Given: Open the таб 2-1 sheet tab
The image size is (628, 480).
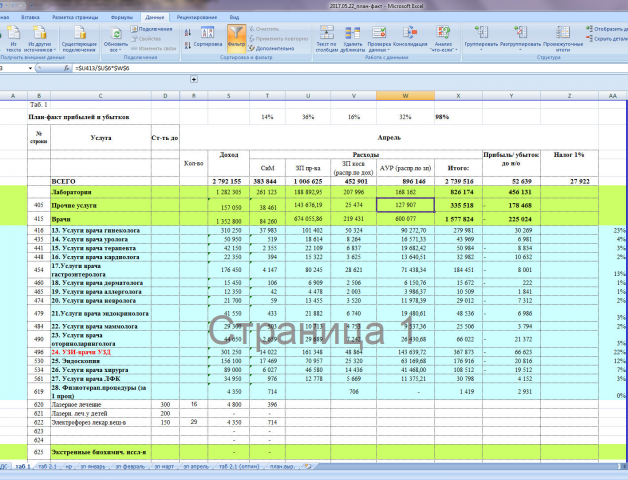Looking at the screenshot, I should 47,467.
